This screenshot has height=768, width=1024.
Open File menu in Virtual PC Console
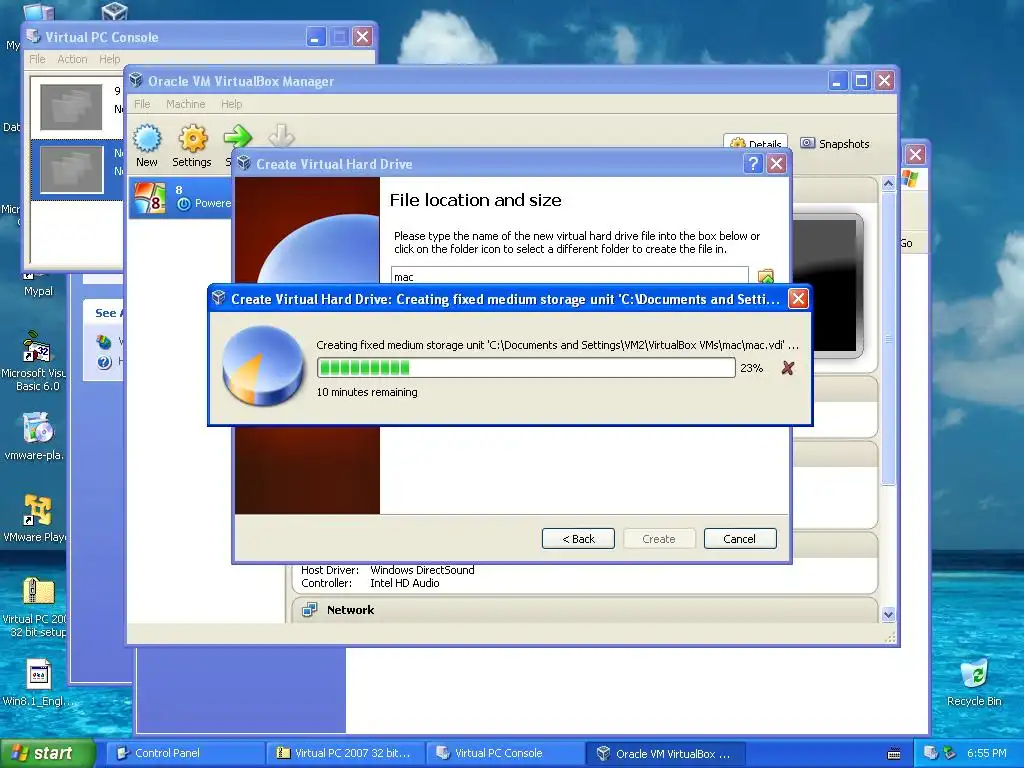[x=37, y=59]
